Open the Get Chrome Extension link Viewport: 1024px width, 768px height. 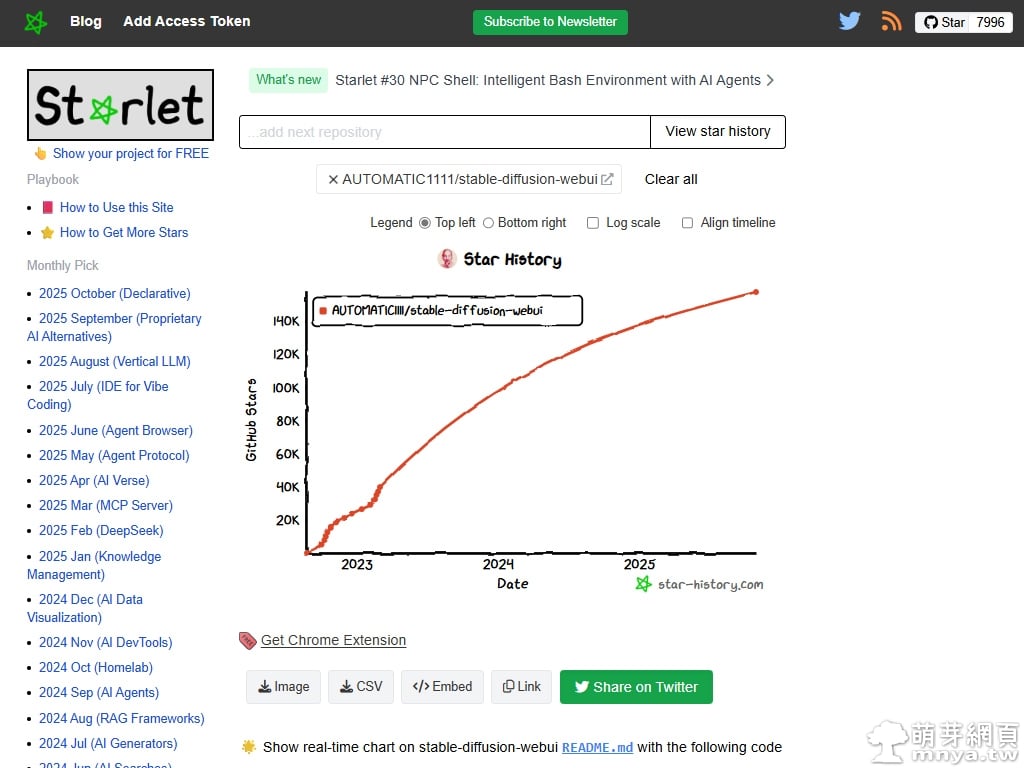click(332, 640)
